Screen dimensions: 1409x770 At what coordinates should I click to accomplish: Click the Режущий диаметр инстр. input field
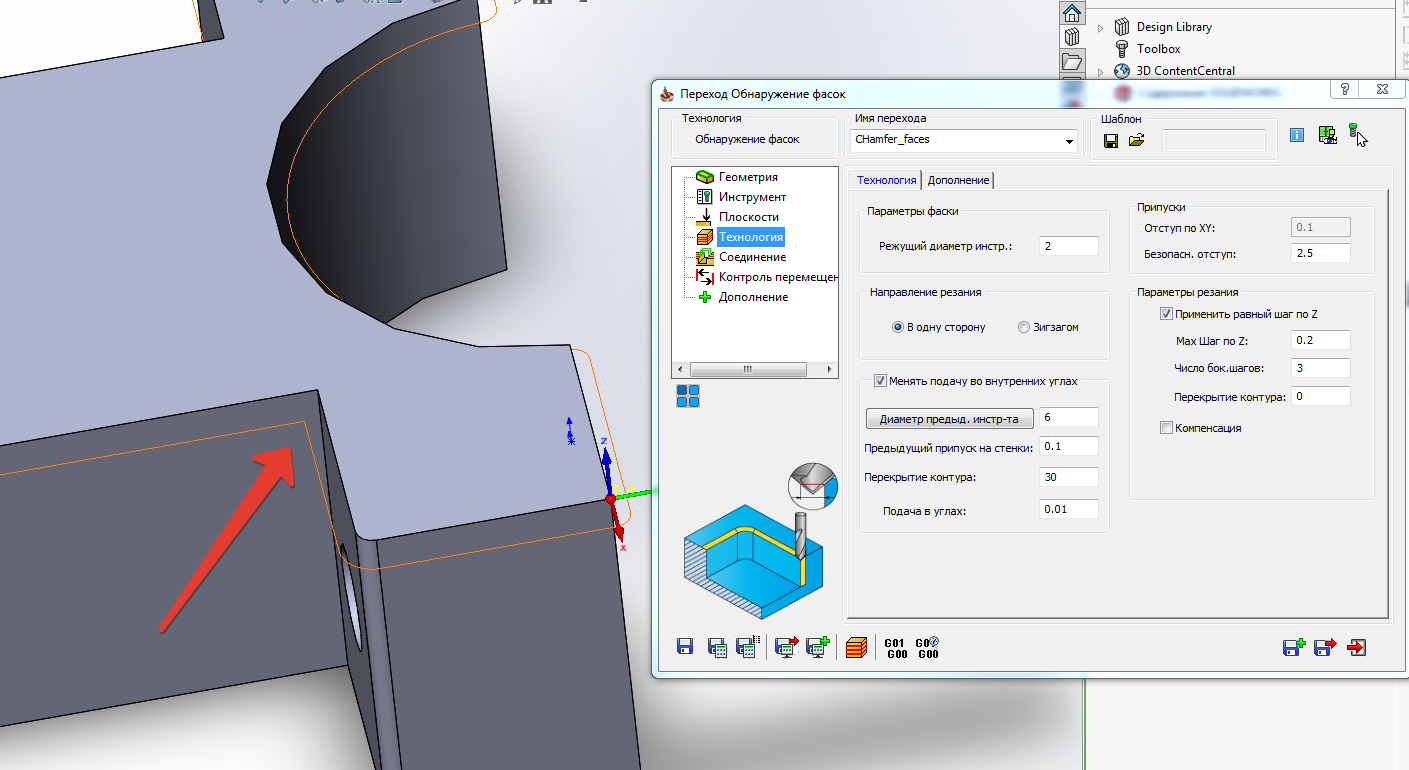(1069, 246)
